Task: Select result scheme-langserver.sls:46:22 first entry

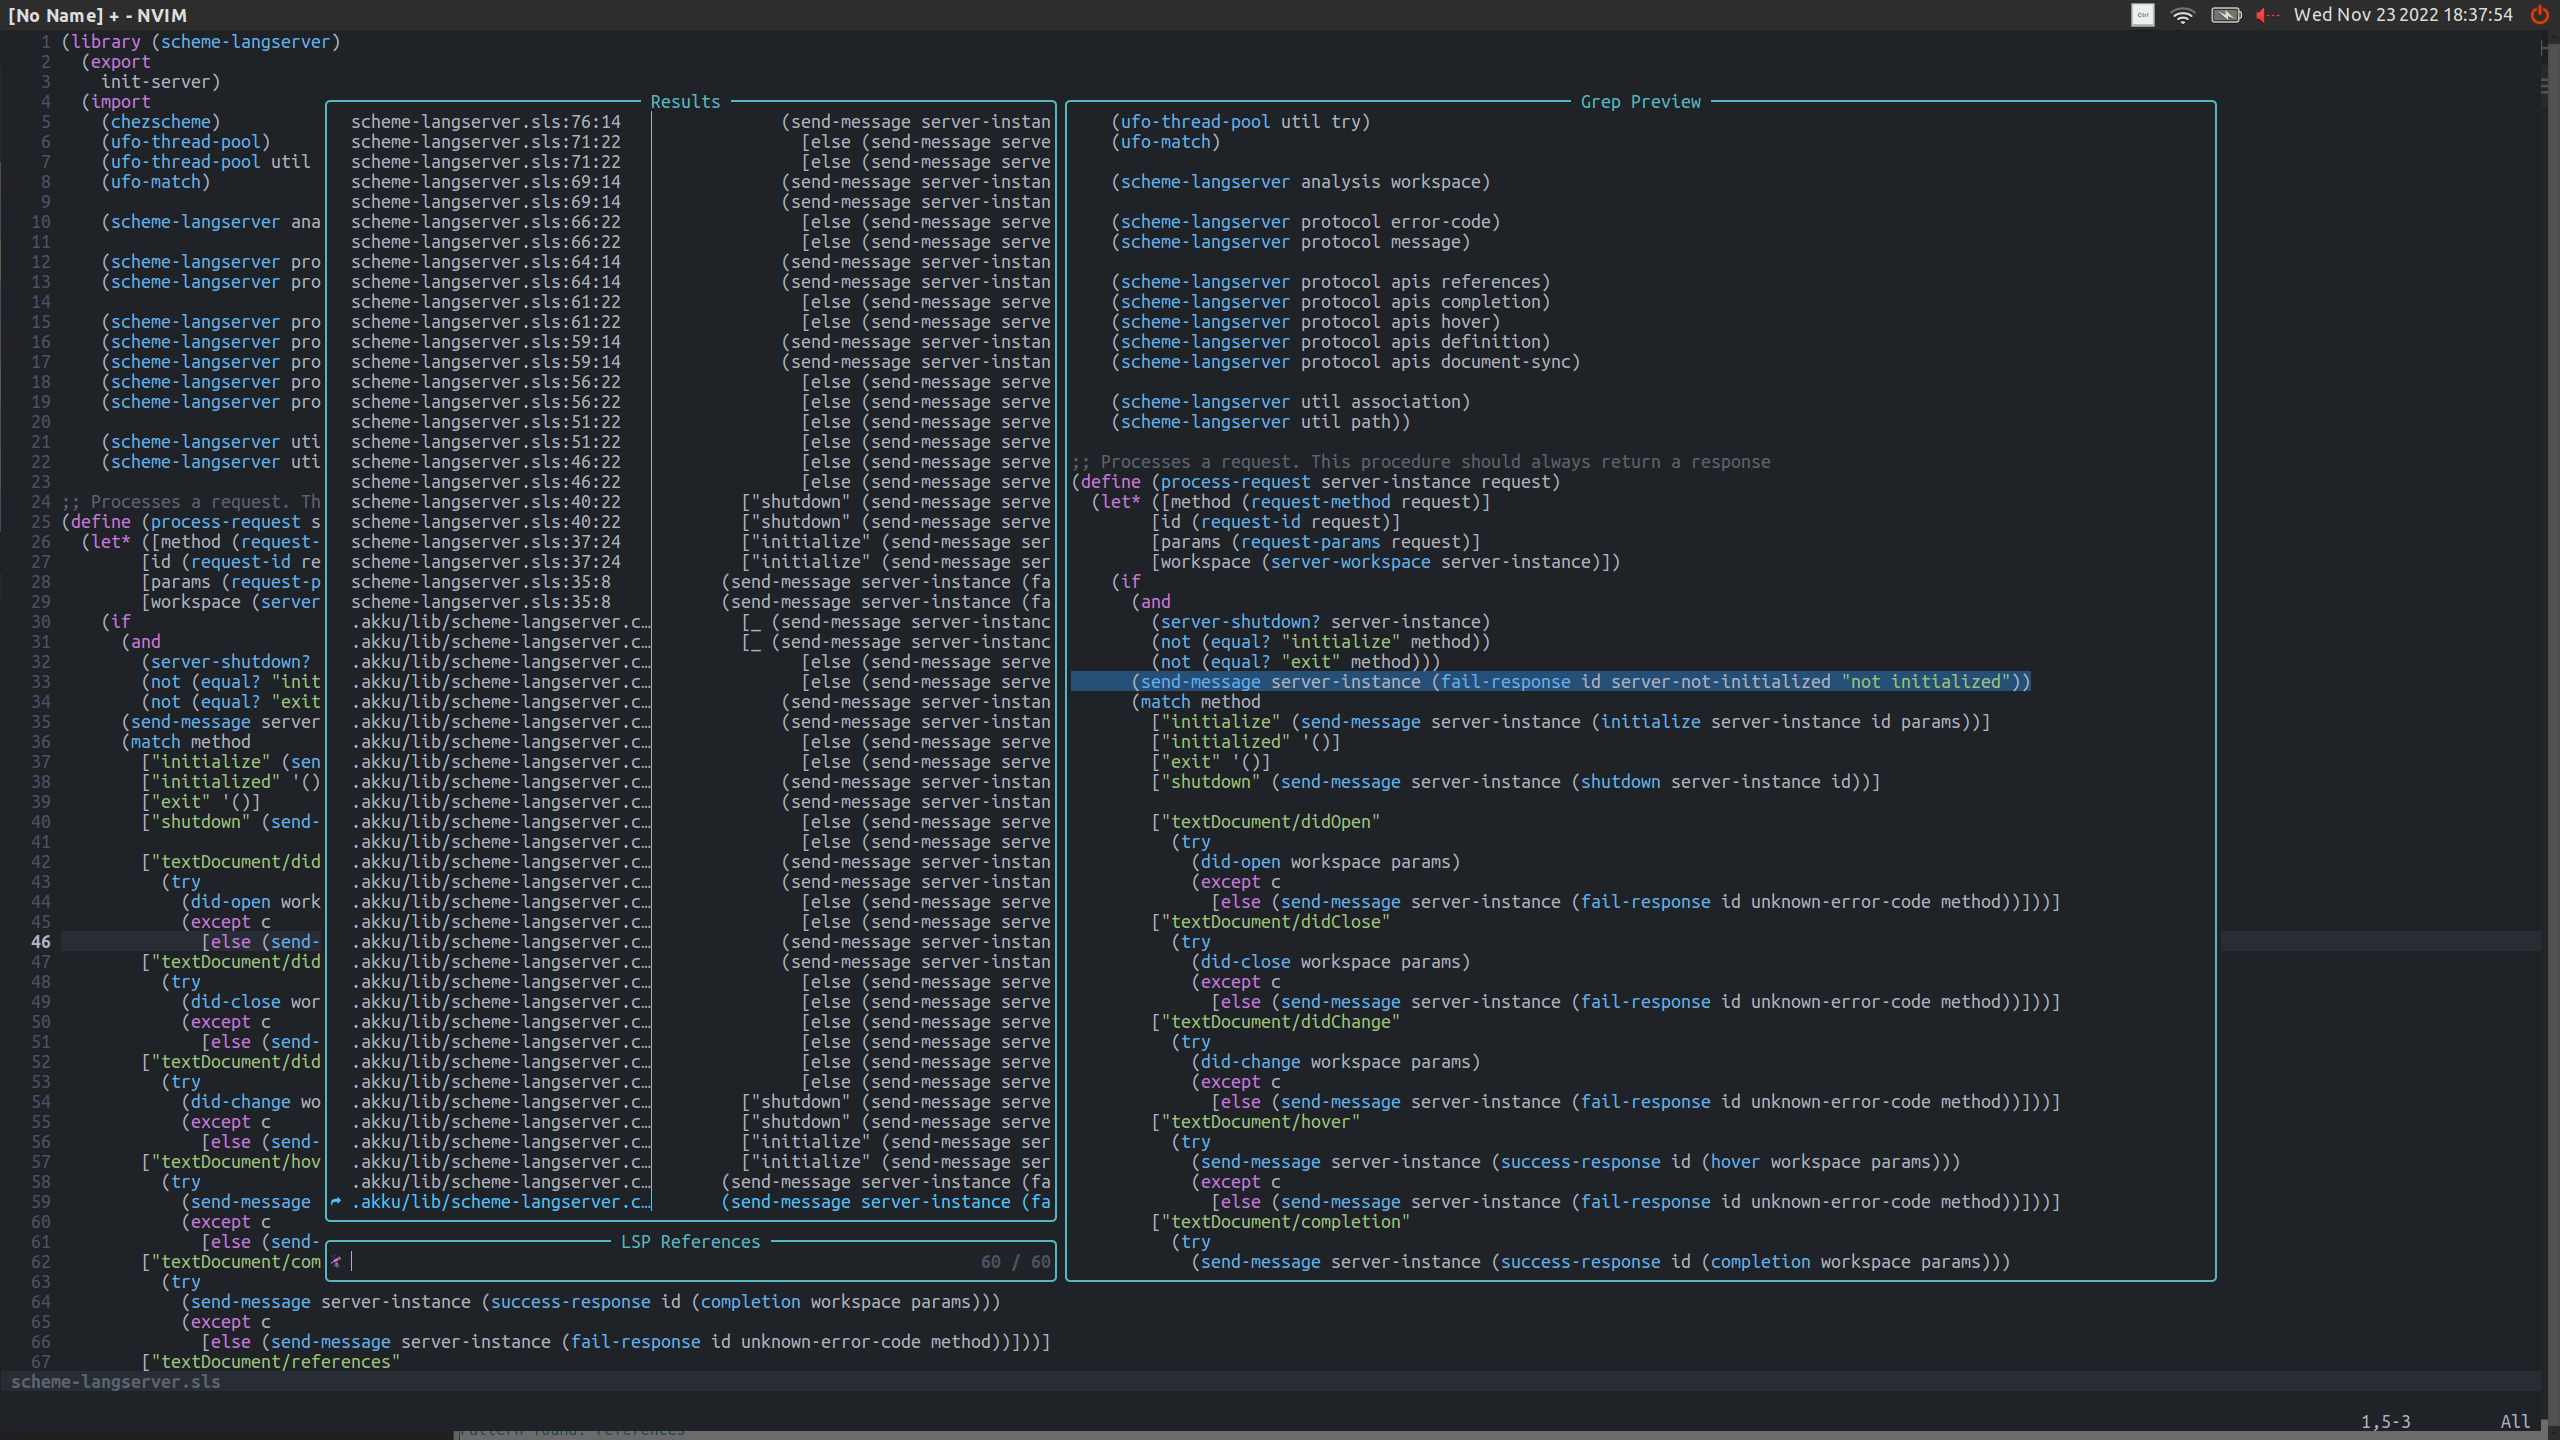Action: (x=485, y=462)
